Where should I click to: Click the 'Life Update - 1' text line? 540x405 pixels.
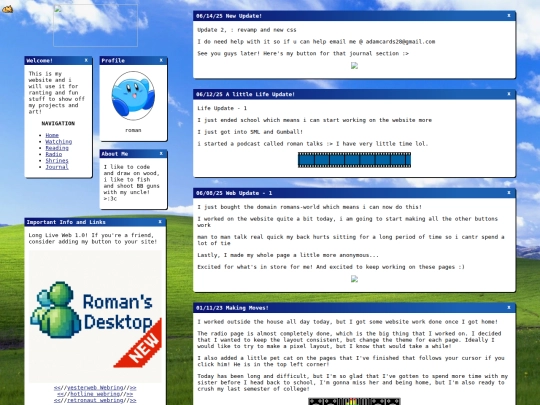point(222,108)
